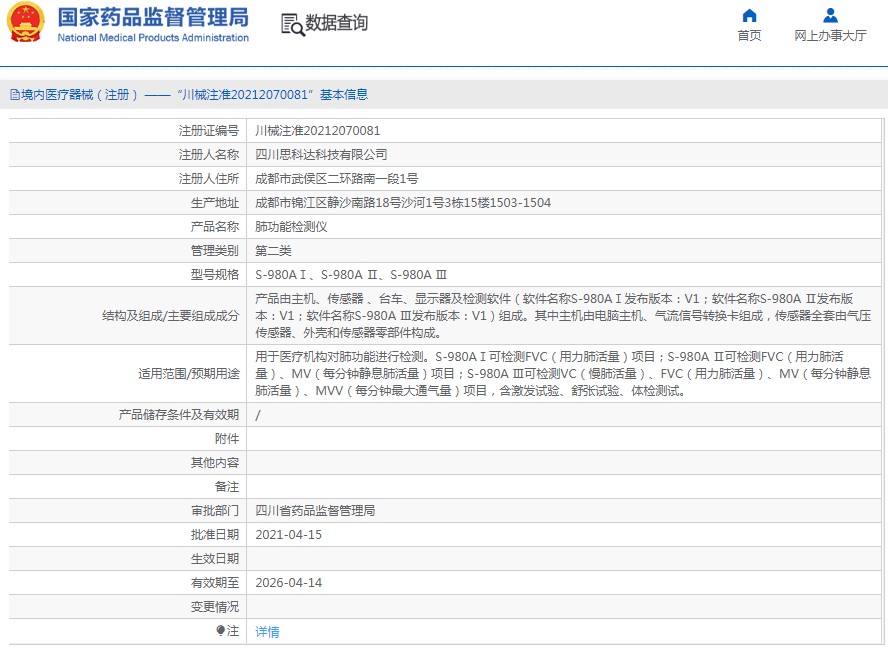Open the 首页 home link
Viewport: 888px width, 648px height.
coord(749,36)
